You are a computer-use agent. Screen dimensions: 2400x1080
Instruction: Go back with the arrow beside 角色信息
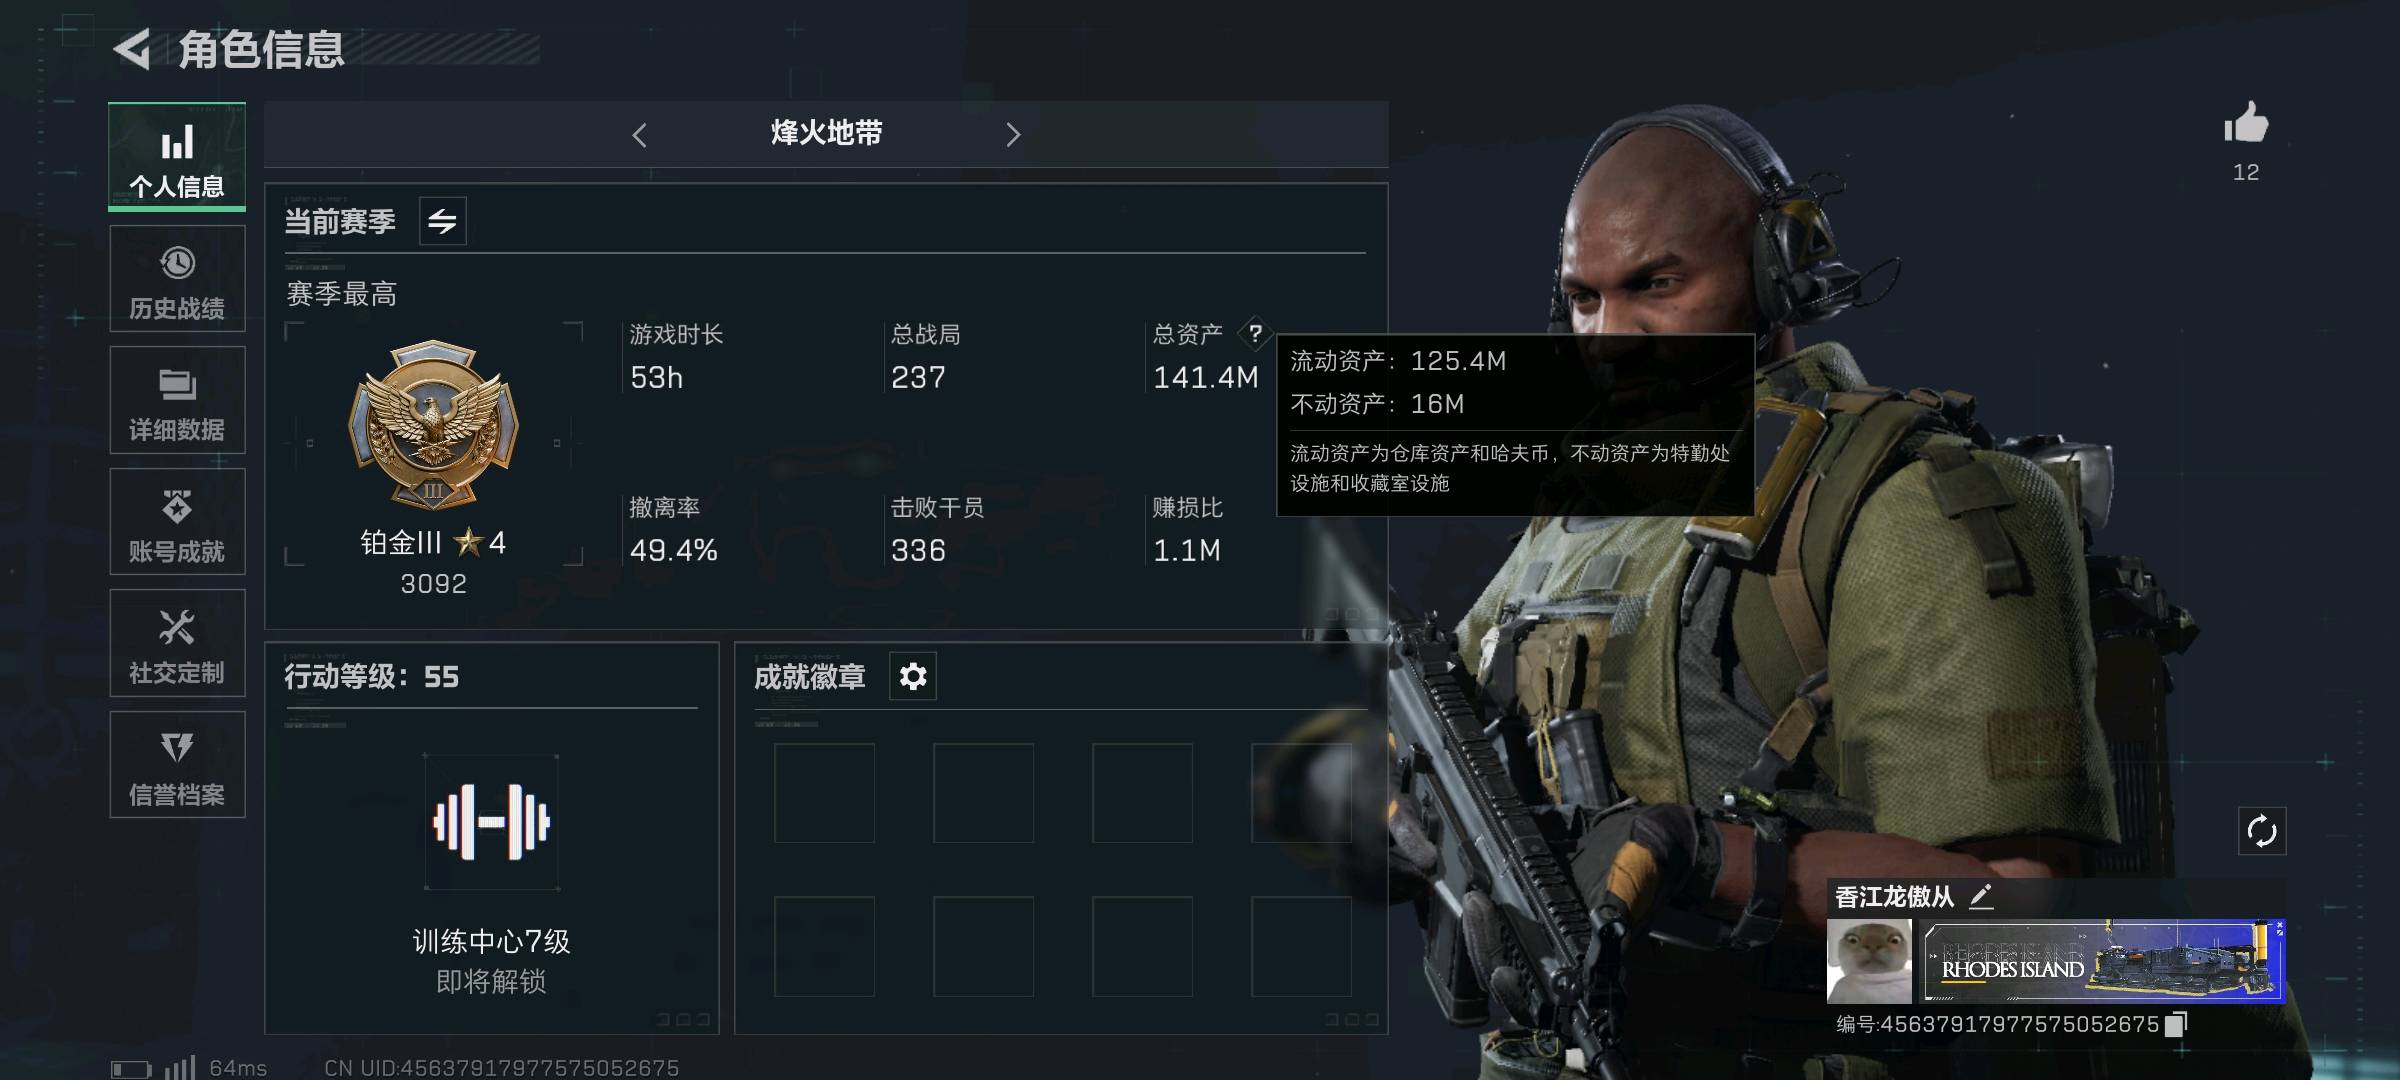coord(132,49)
